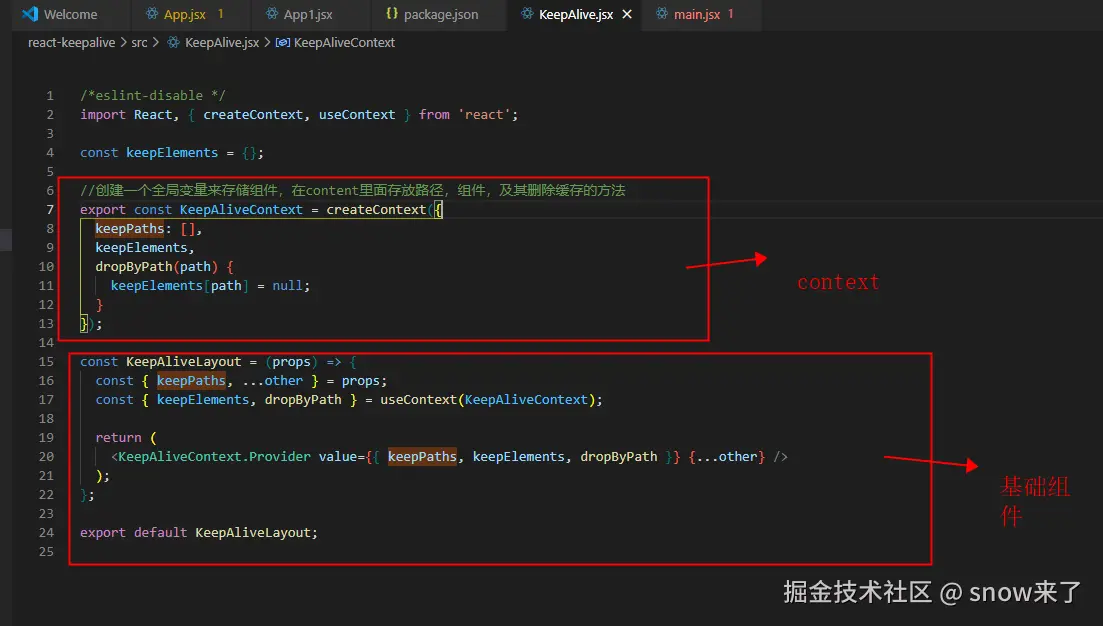The width and height of the screenshot is (1103, 626).
Task: Expand breadcrumb chevron after src
Action: [x=156, y=42]
